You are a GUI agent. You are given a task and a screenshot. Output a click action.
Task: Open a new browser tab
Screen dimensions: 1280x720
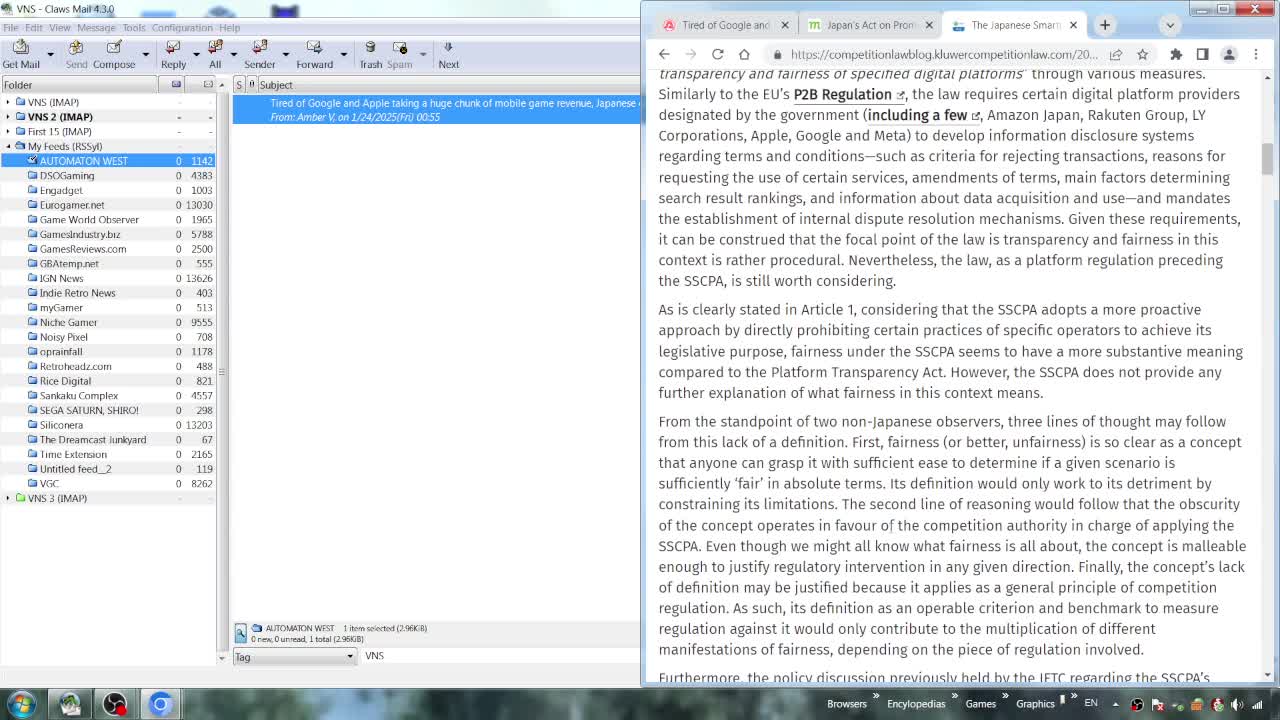coord(1105,25)
